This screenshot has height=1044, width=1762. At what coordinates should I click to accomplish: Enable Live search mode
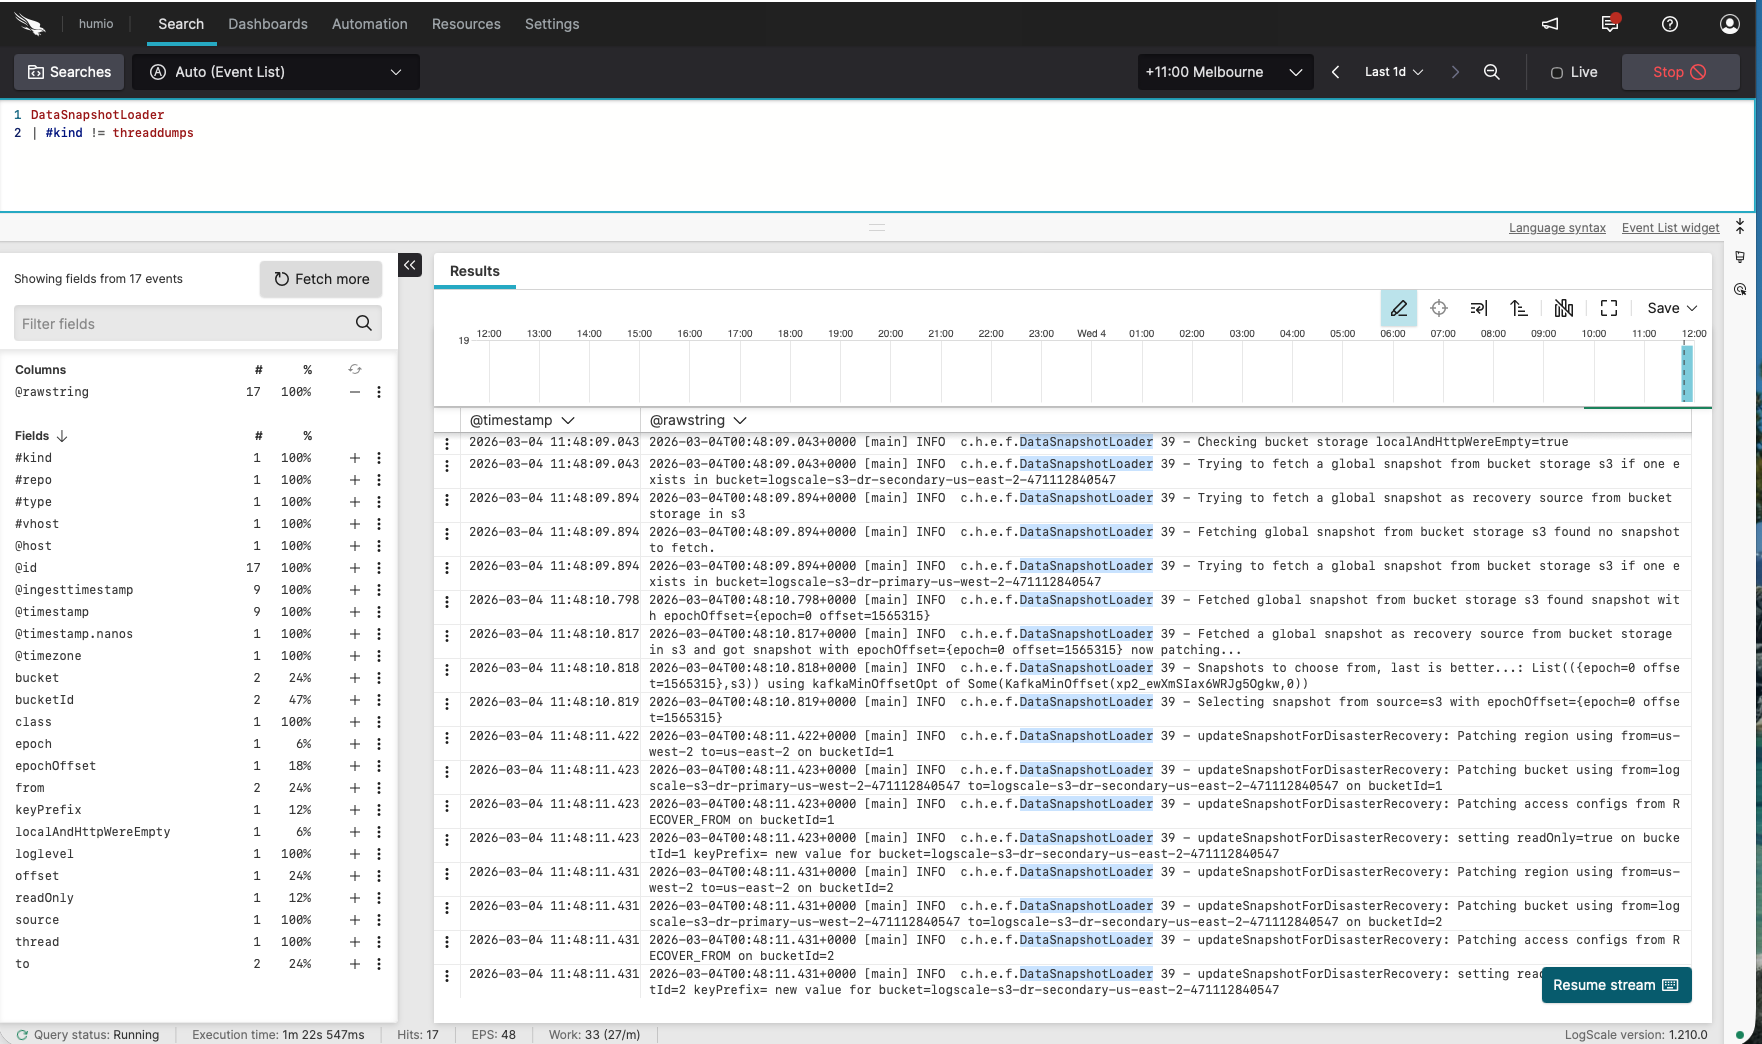(x=1574, y=72)
